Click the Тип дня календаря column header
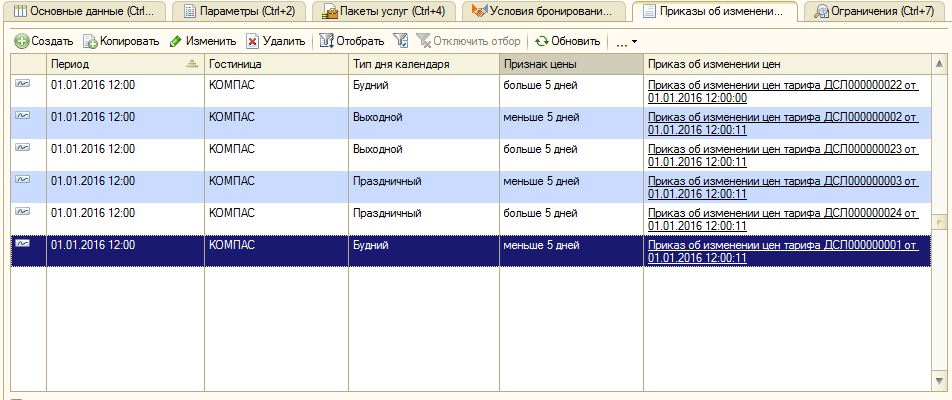 [x=424, y=64]
